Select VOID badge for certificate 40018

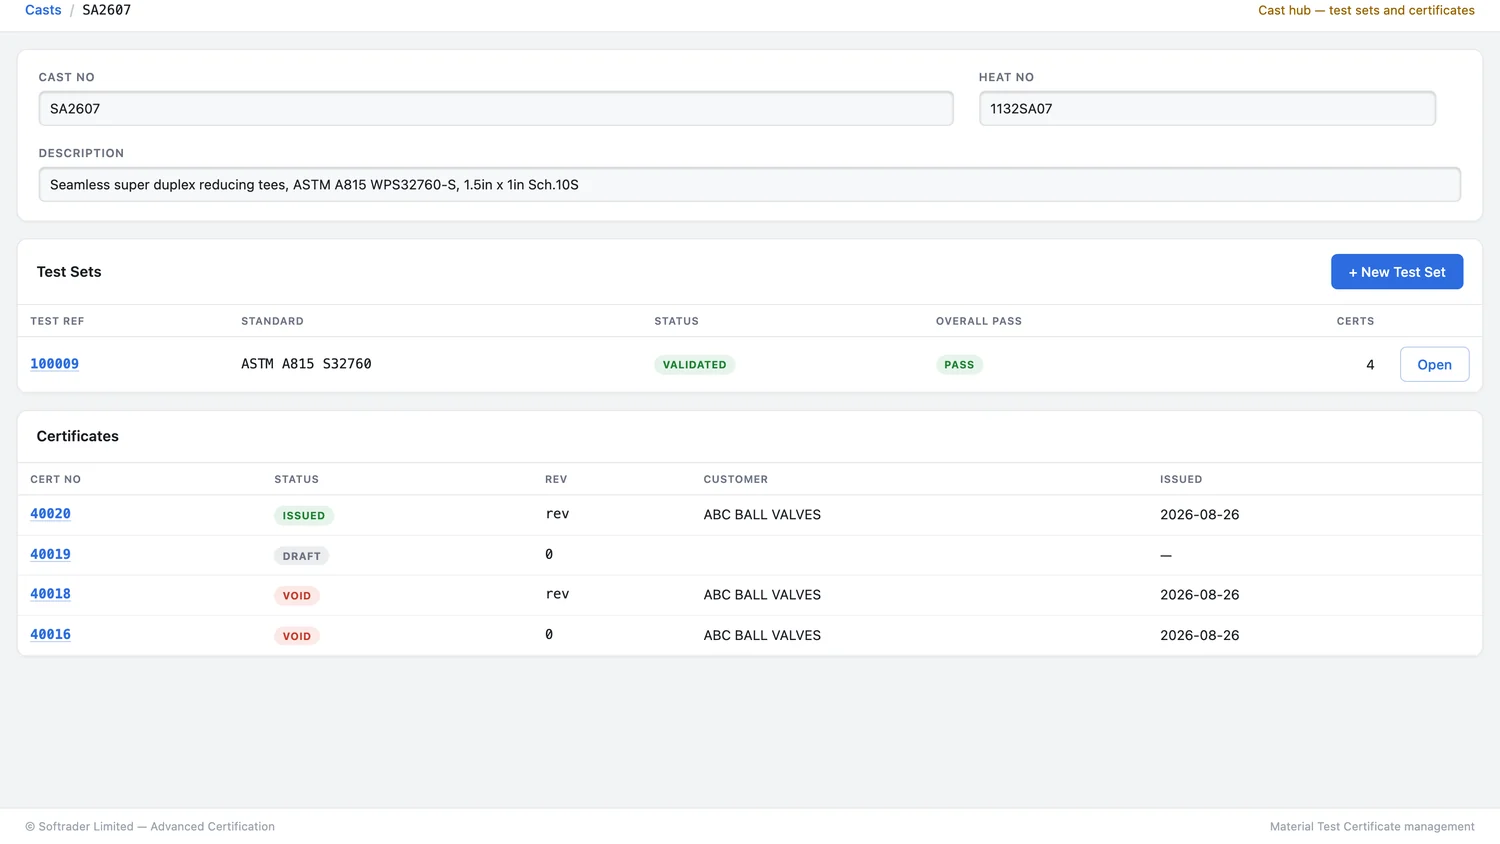[296, 596]
